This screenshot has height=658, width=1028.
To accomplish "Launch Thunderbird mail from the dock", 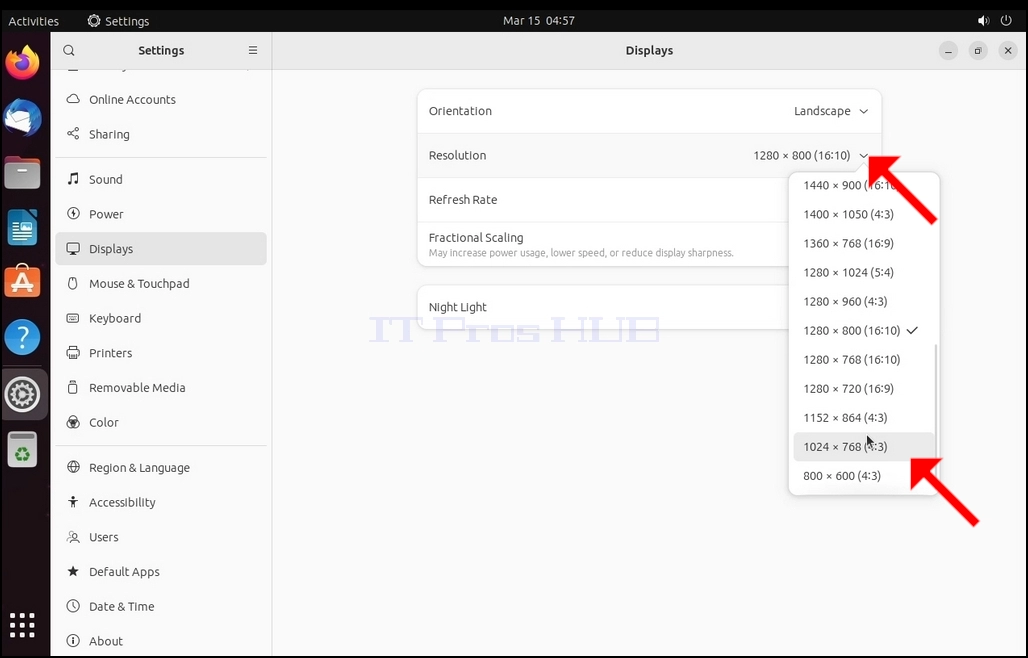I will coord(22,118).
